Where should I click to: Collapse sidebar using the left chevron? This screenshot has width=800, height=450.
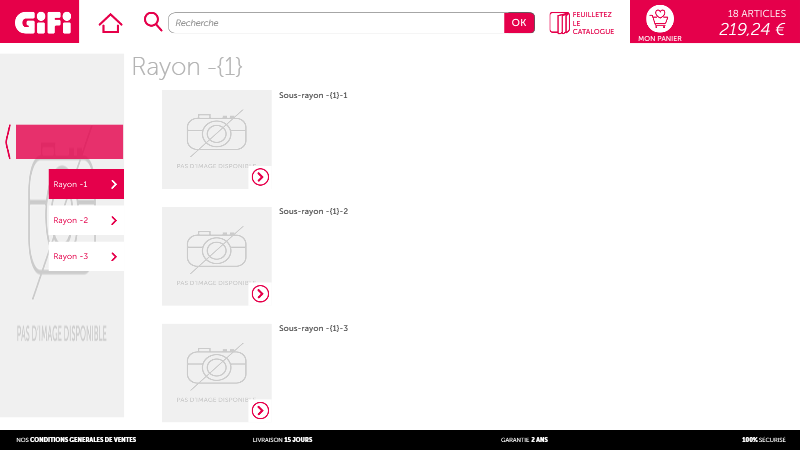point(8,142)
